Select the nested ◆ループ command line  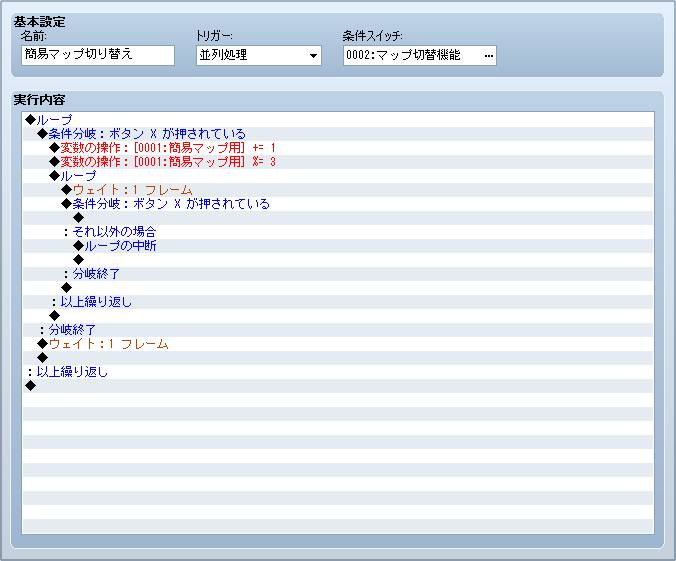(x=338, y=176)
